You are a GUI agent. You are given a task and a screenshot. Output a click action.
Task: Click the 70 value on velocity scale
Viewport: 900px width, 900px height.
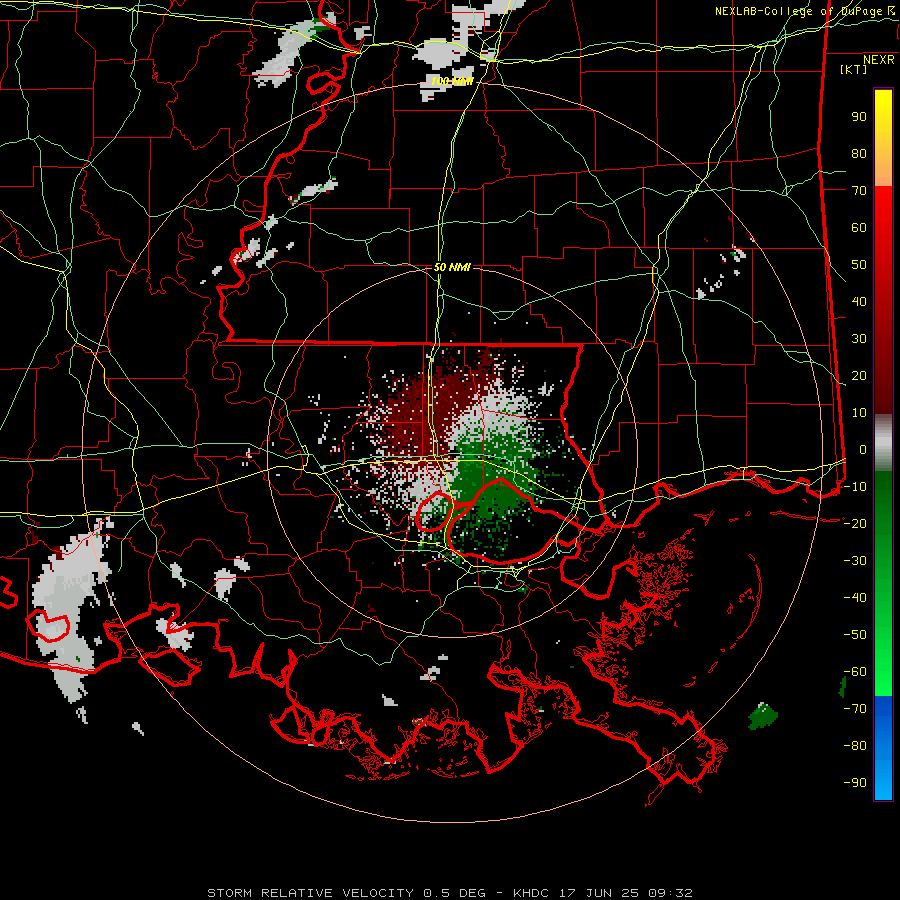point(859,191)
